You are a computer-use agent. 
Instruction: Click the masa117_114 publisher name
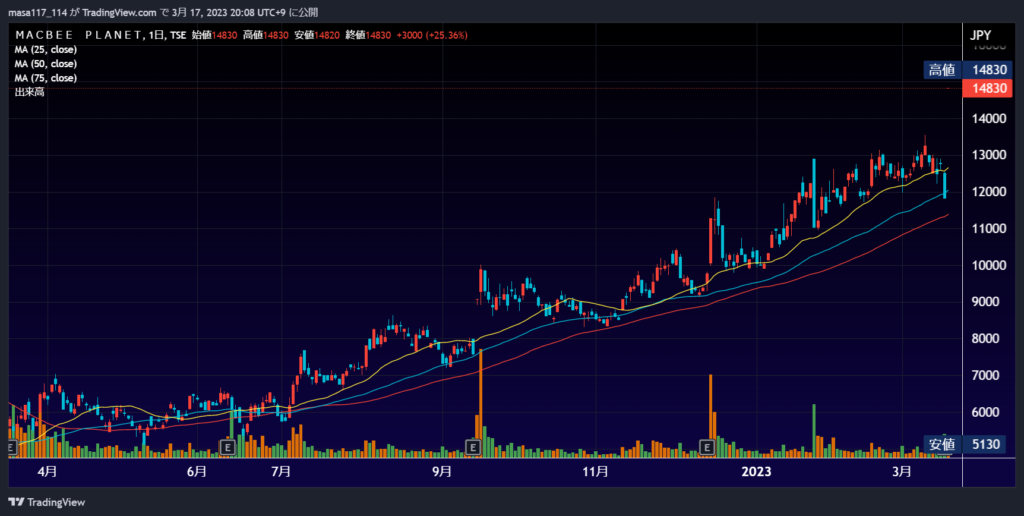click(x=37, y=12)
